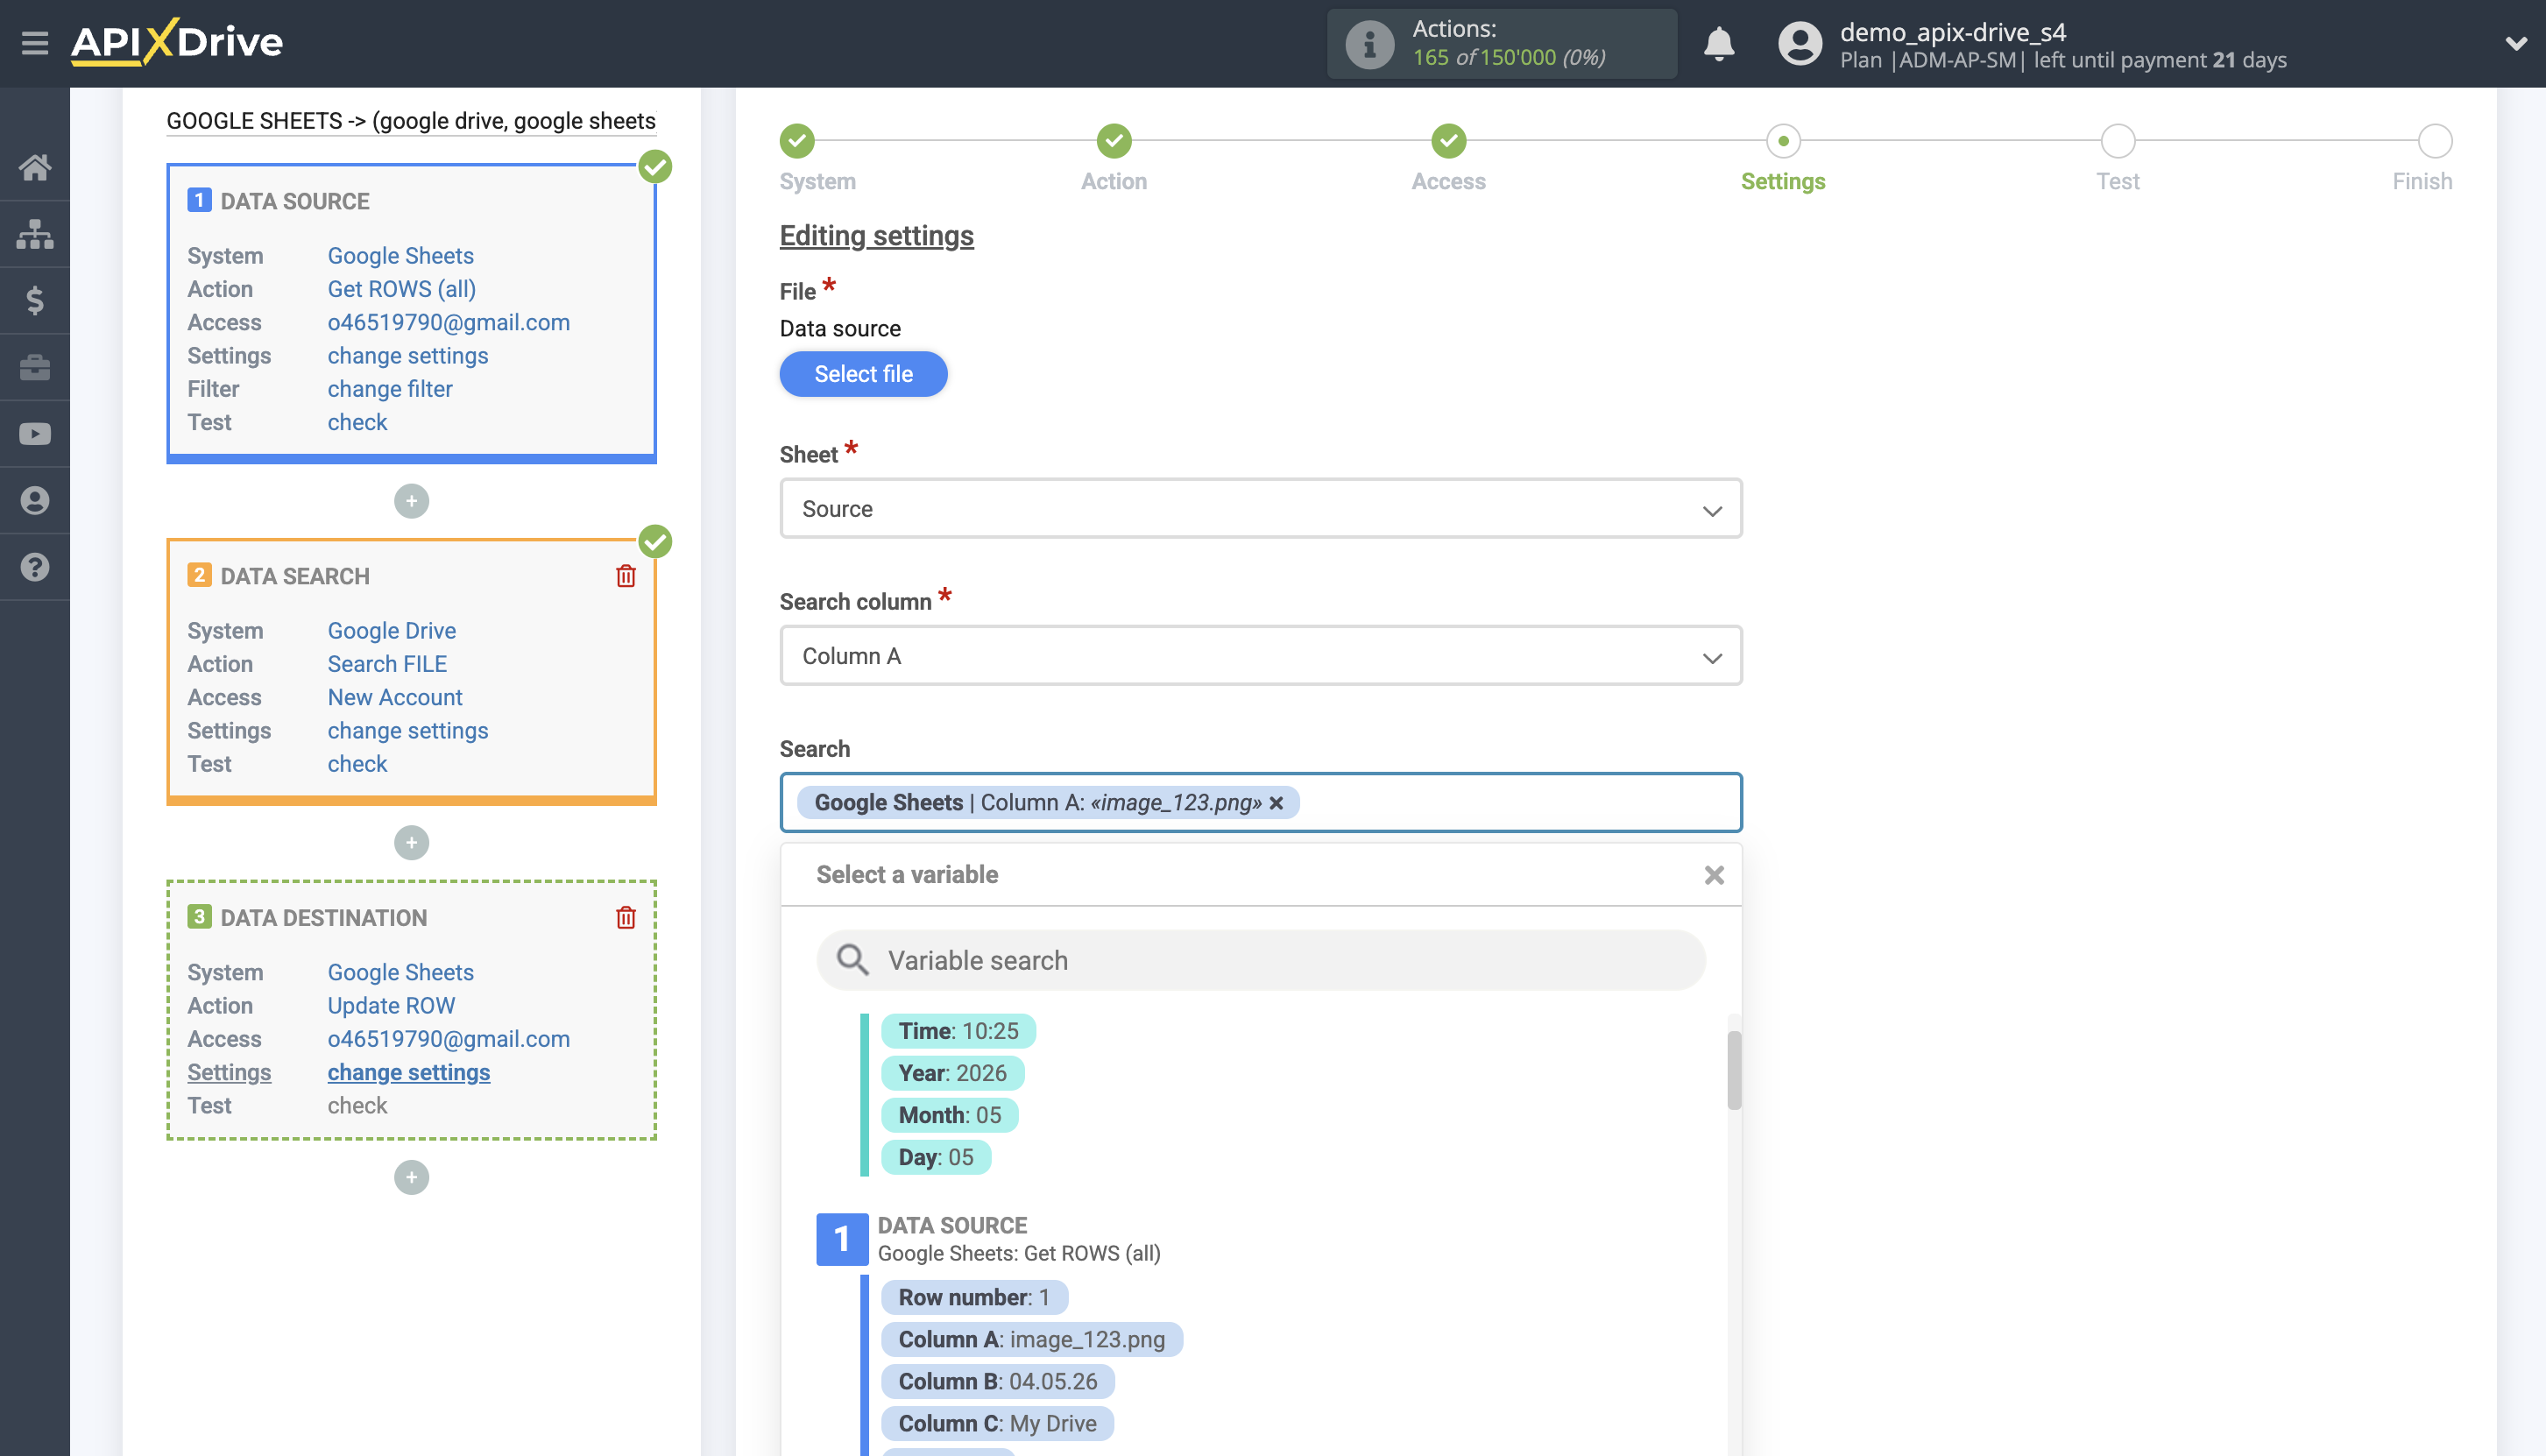The height and width of the screenshot is (1456, 2546).
Task: Open Data Source Google Sheets system link
Action: tap(400, 256)
